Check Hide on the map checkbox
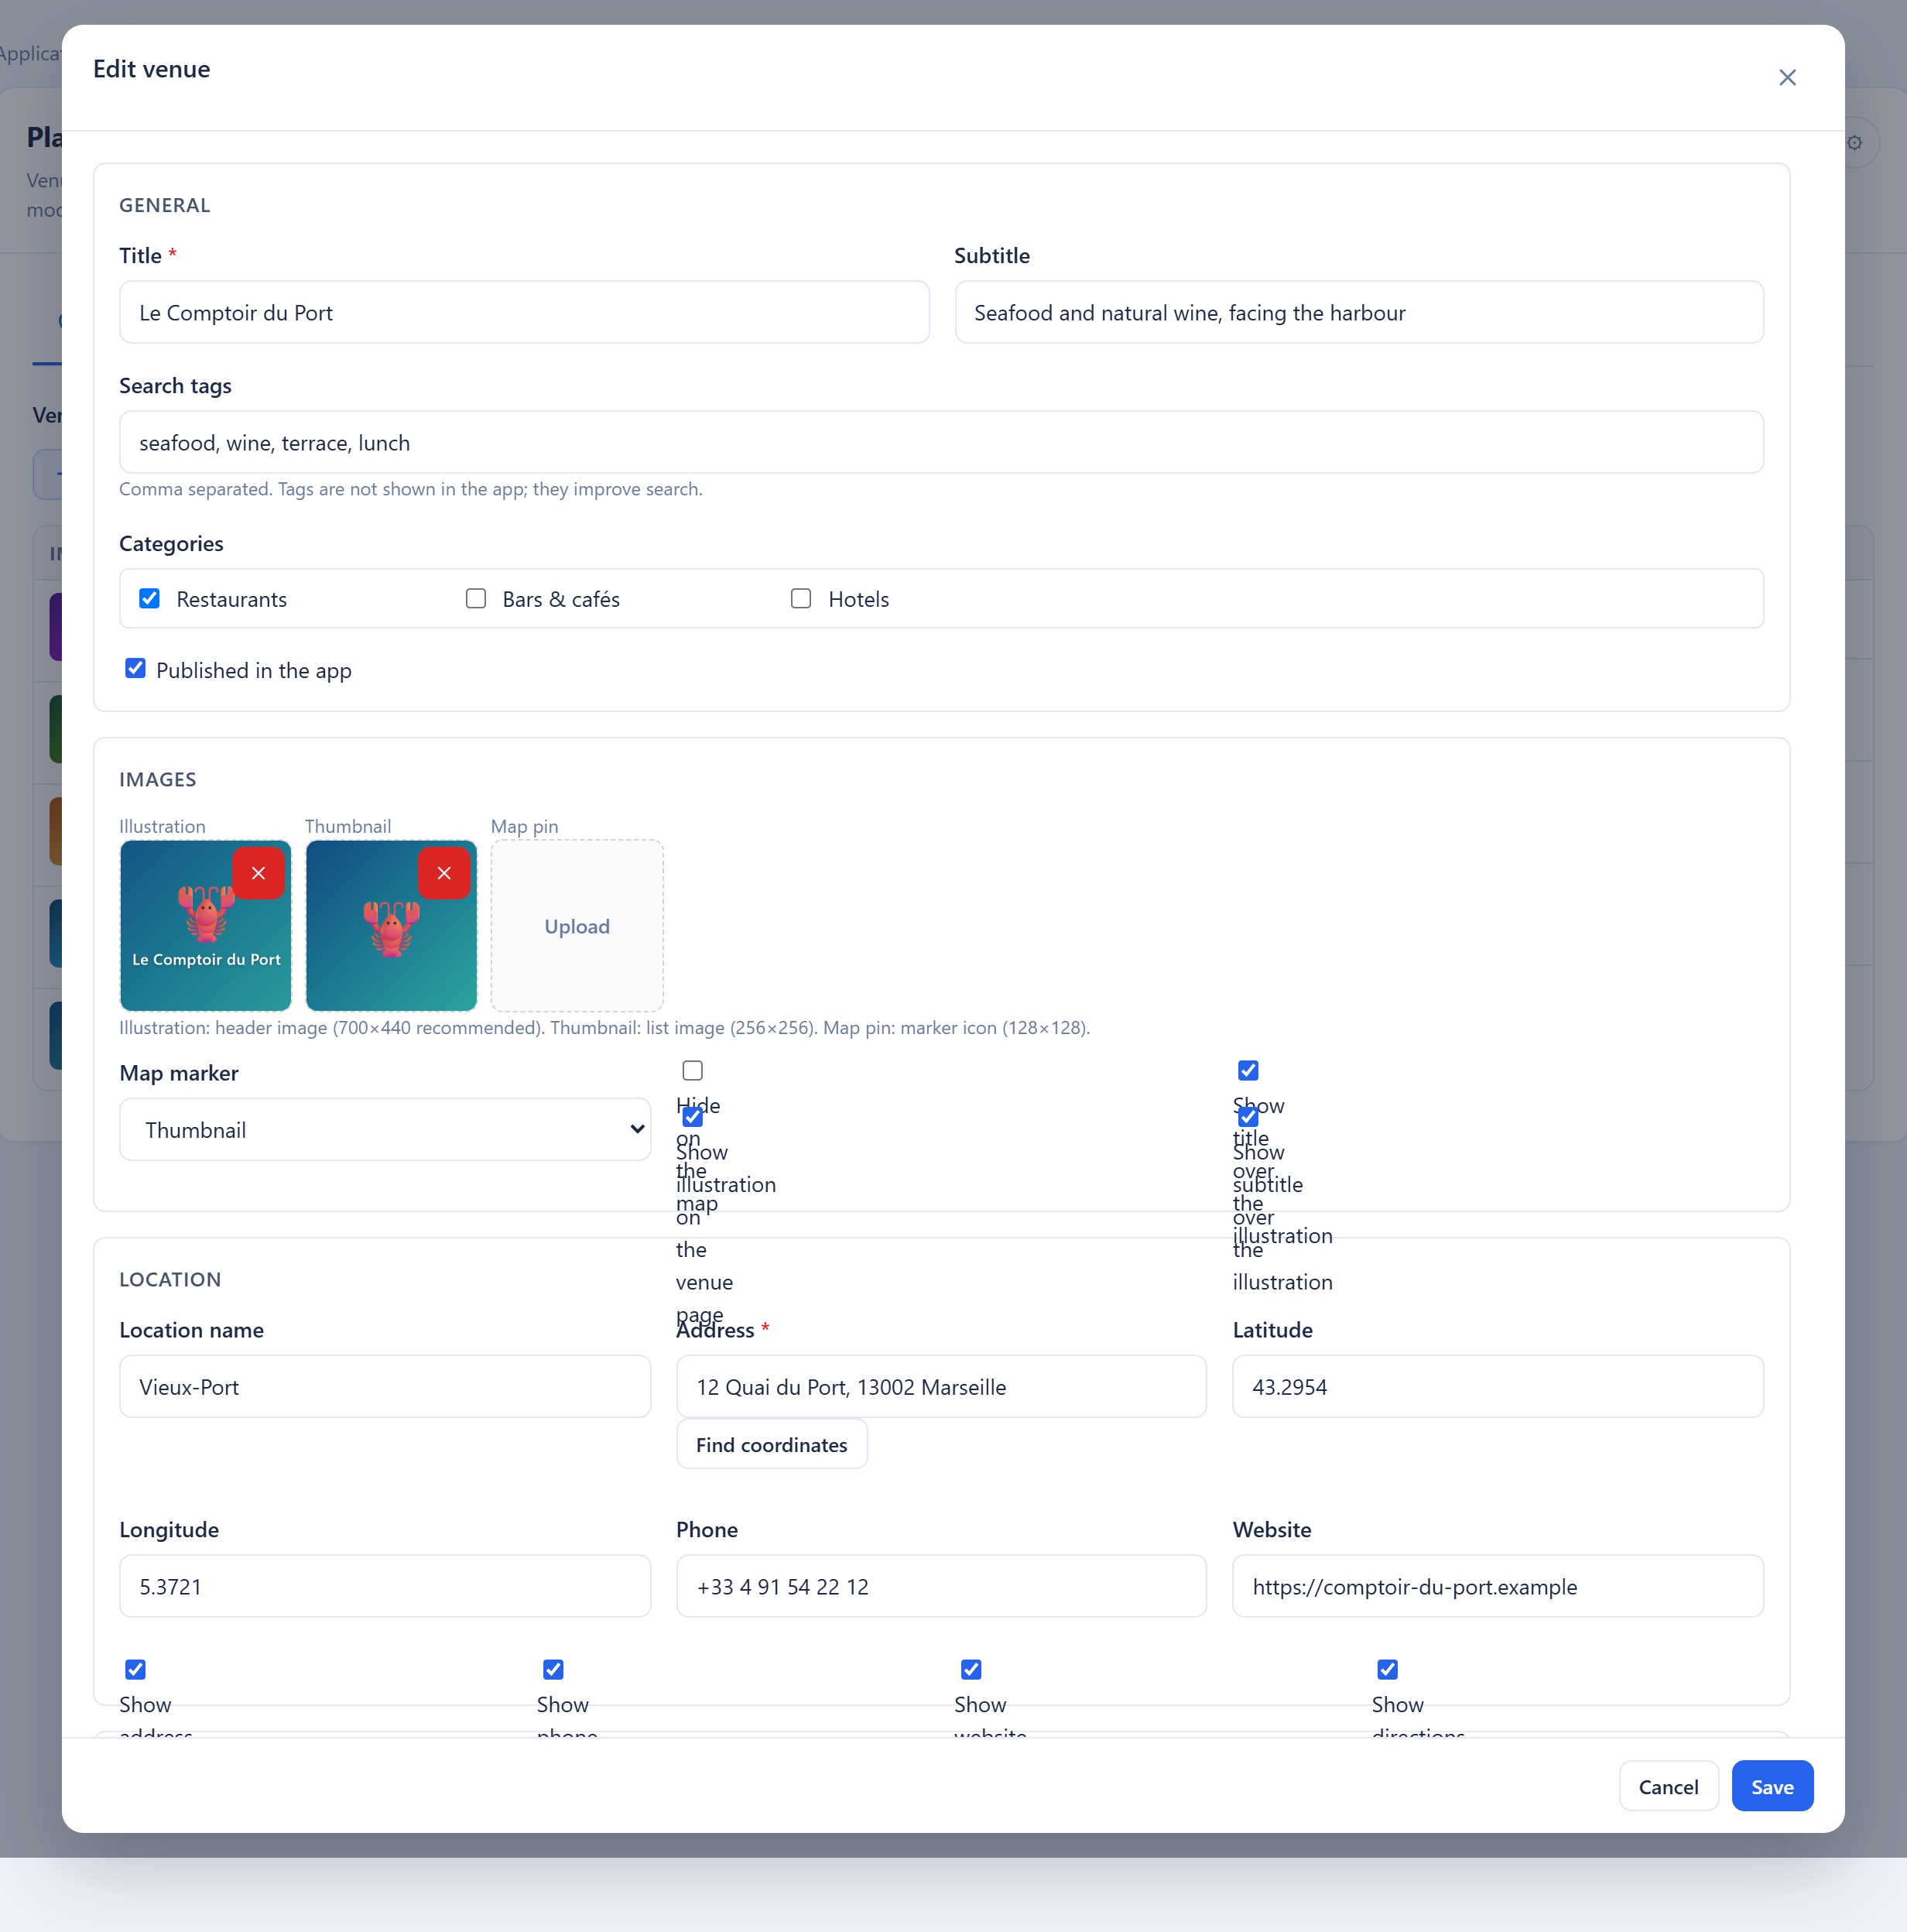 point(692,1070)
